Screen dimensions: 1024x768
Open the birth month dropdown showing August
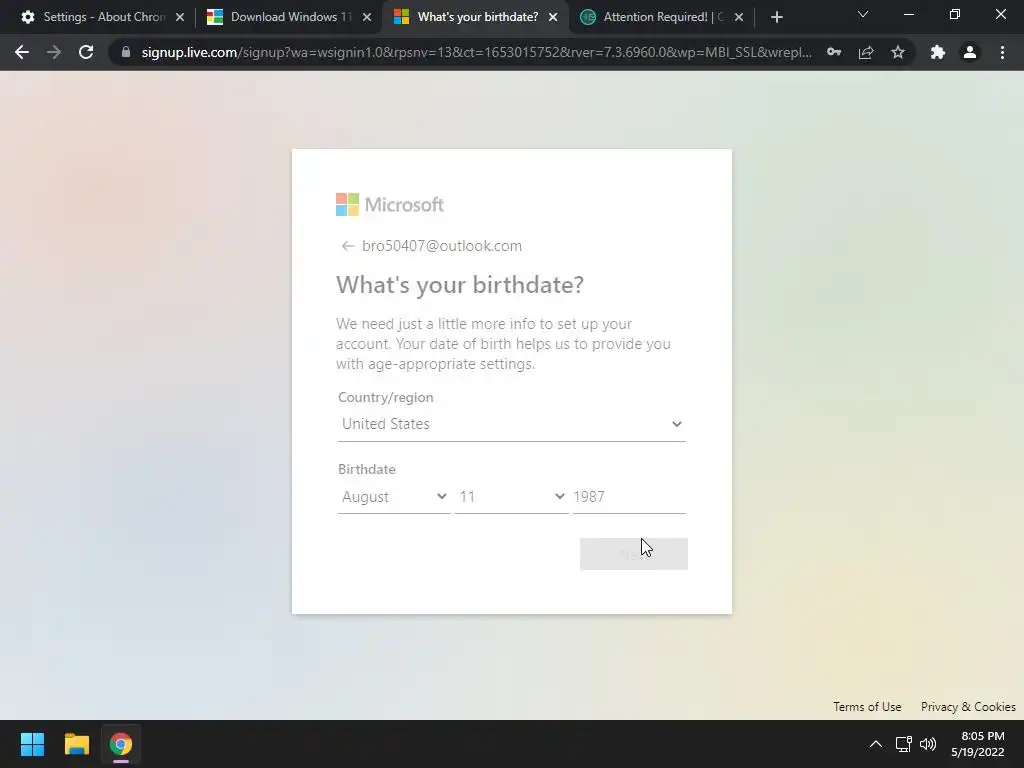(394, 497)
